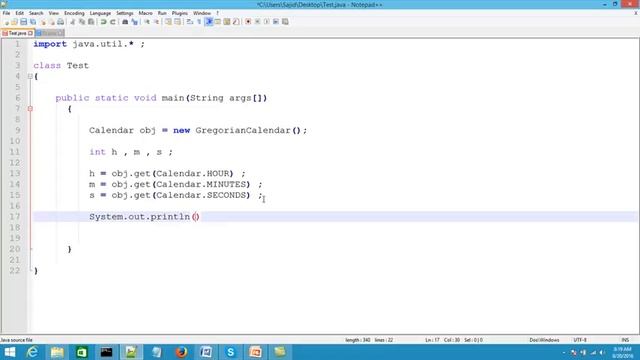The height and width of the screenshot is (360, 640).
Task: Click the Undo arrow icon
Action: click(103, 22)
